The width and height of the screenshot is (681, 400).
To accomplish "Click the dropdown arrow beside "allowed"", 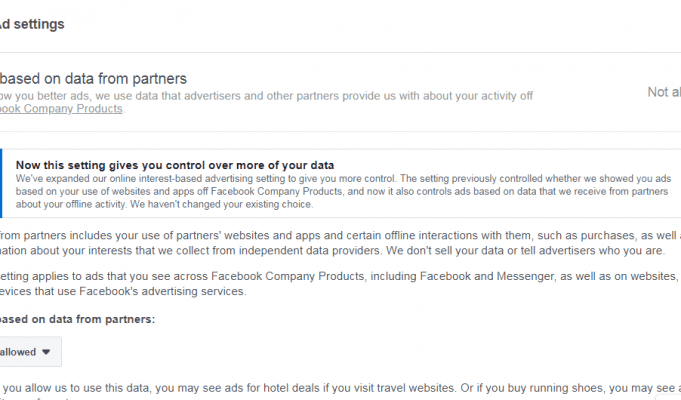I will click(x=46, y=352).
